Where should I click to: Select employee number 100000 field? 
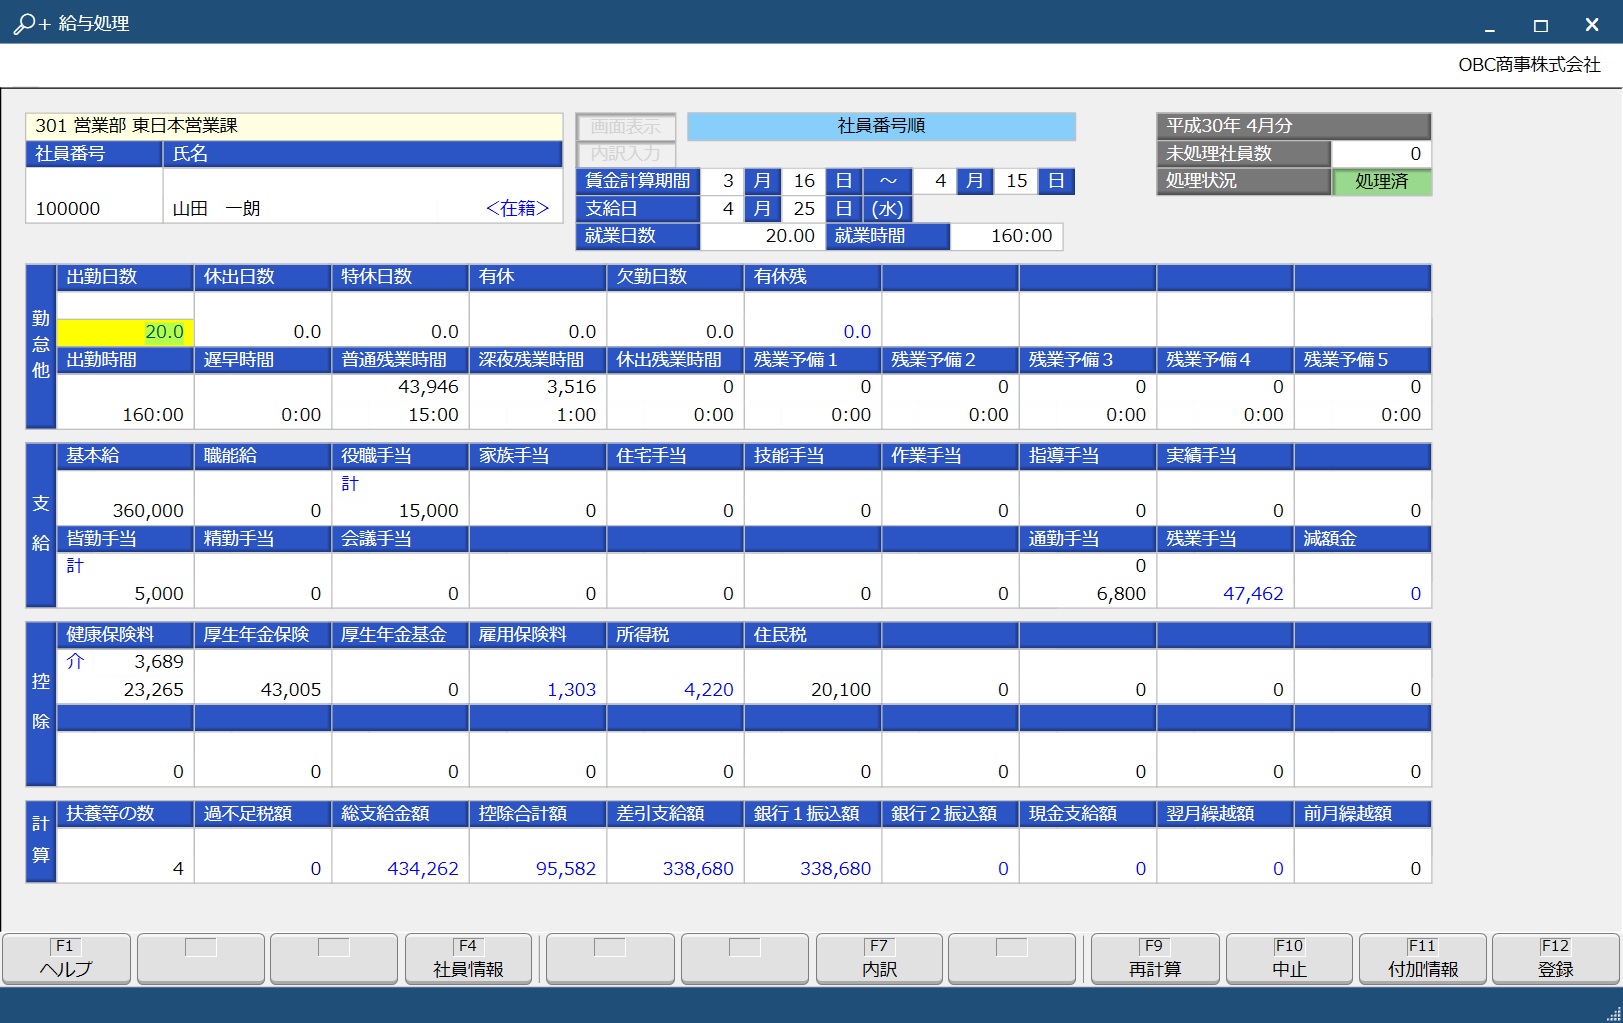(93, 208)
